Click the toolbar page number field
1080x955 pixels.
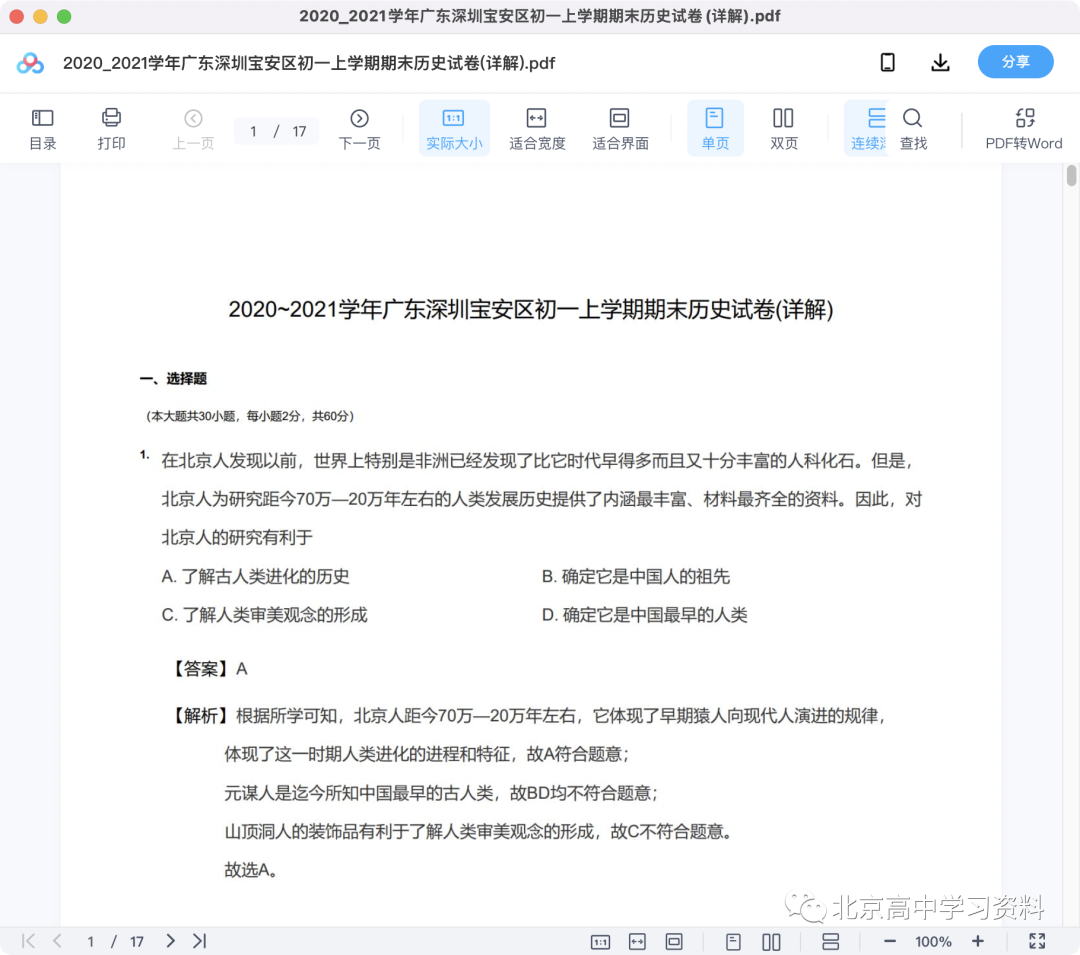coord(254,131)
